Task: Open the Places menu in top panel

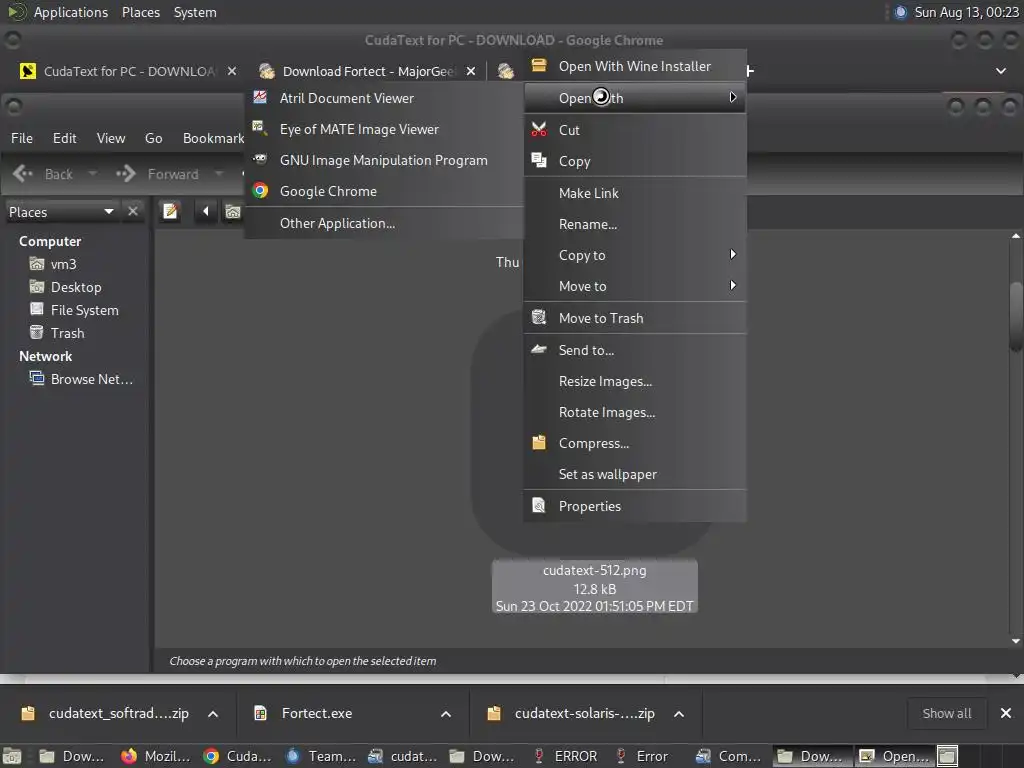Action: [140, 12]
